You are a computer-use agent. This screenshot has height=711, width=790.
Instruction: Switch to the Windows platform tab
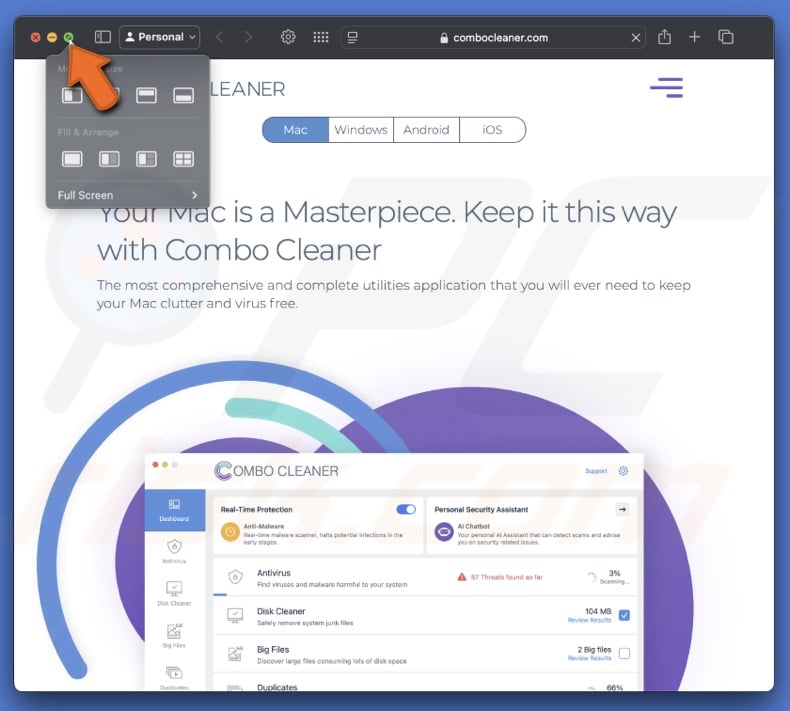pos(361,130)
